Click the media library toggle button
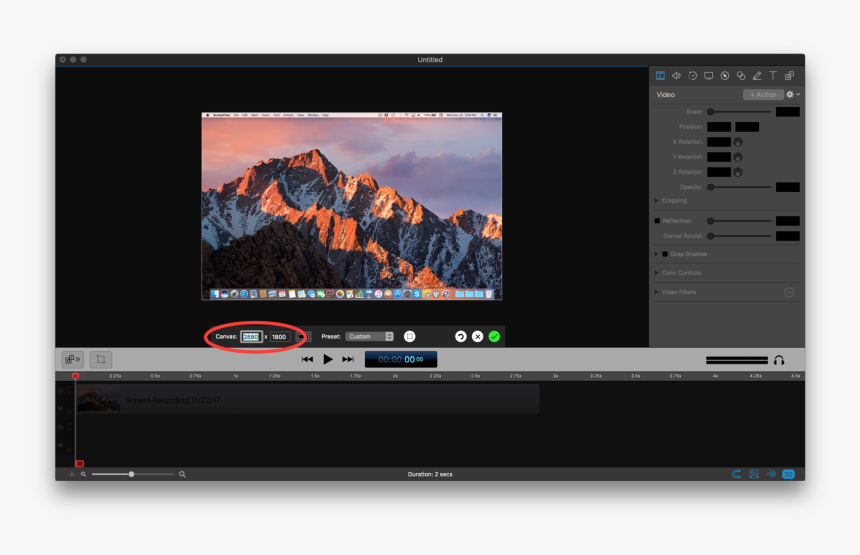Viewport: 860px width, 555px height. point(72,360)
